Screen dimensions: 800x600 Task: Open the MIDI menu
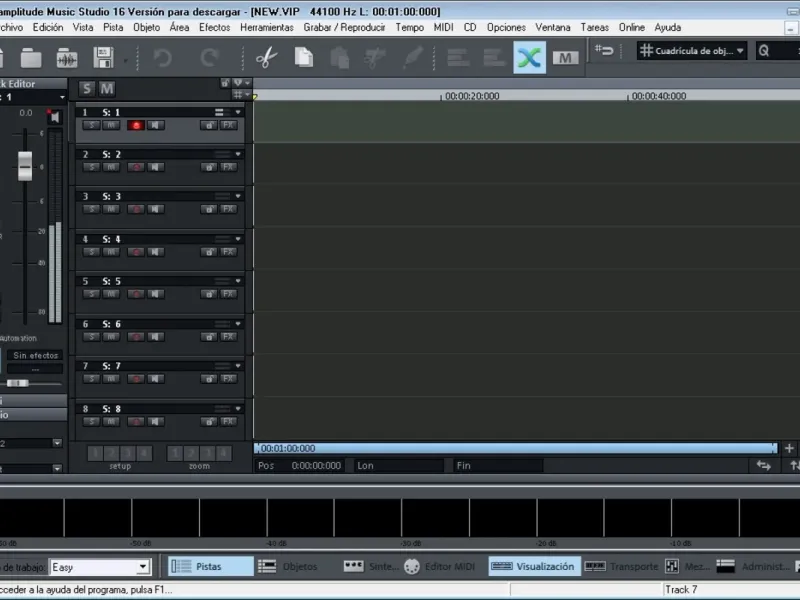click(443, 28)
